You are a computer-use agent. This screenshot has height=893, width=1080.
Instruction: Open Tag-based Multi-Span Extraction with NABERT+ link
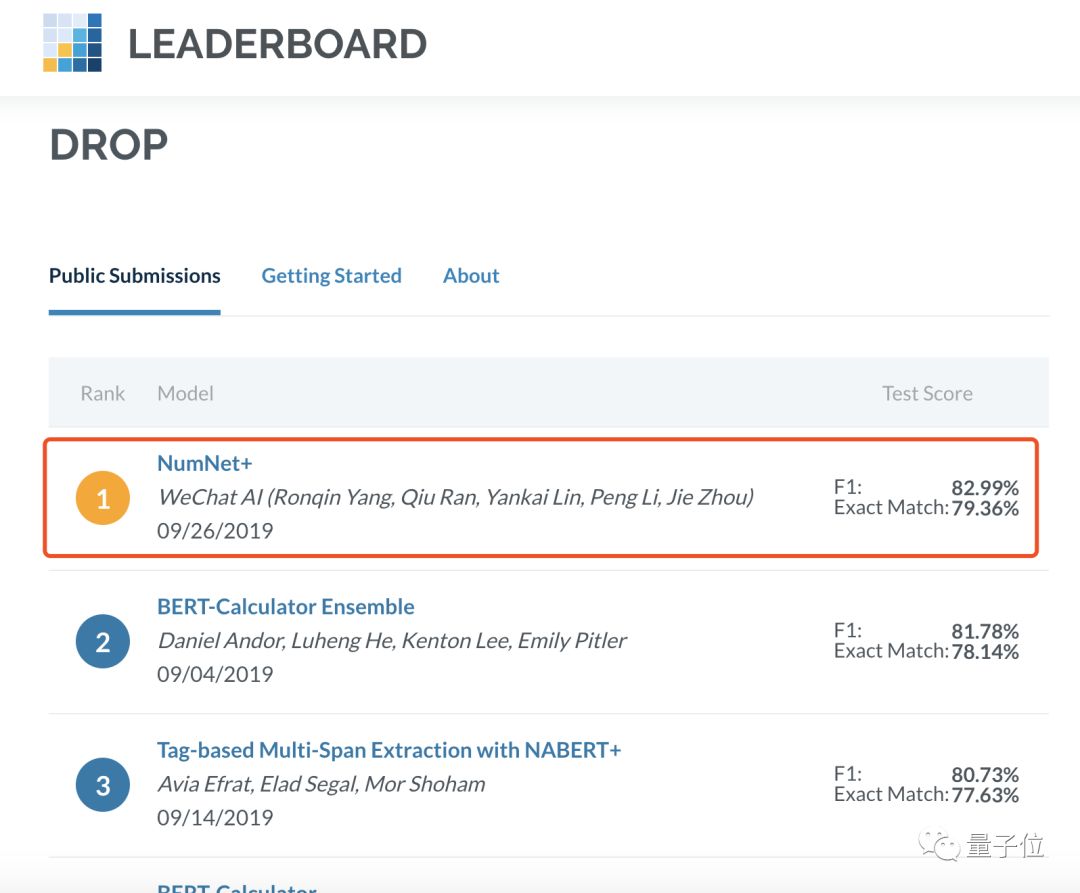(x=389, y=750)
